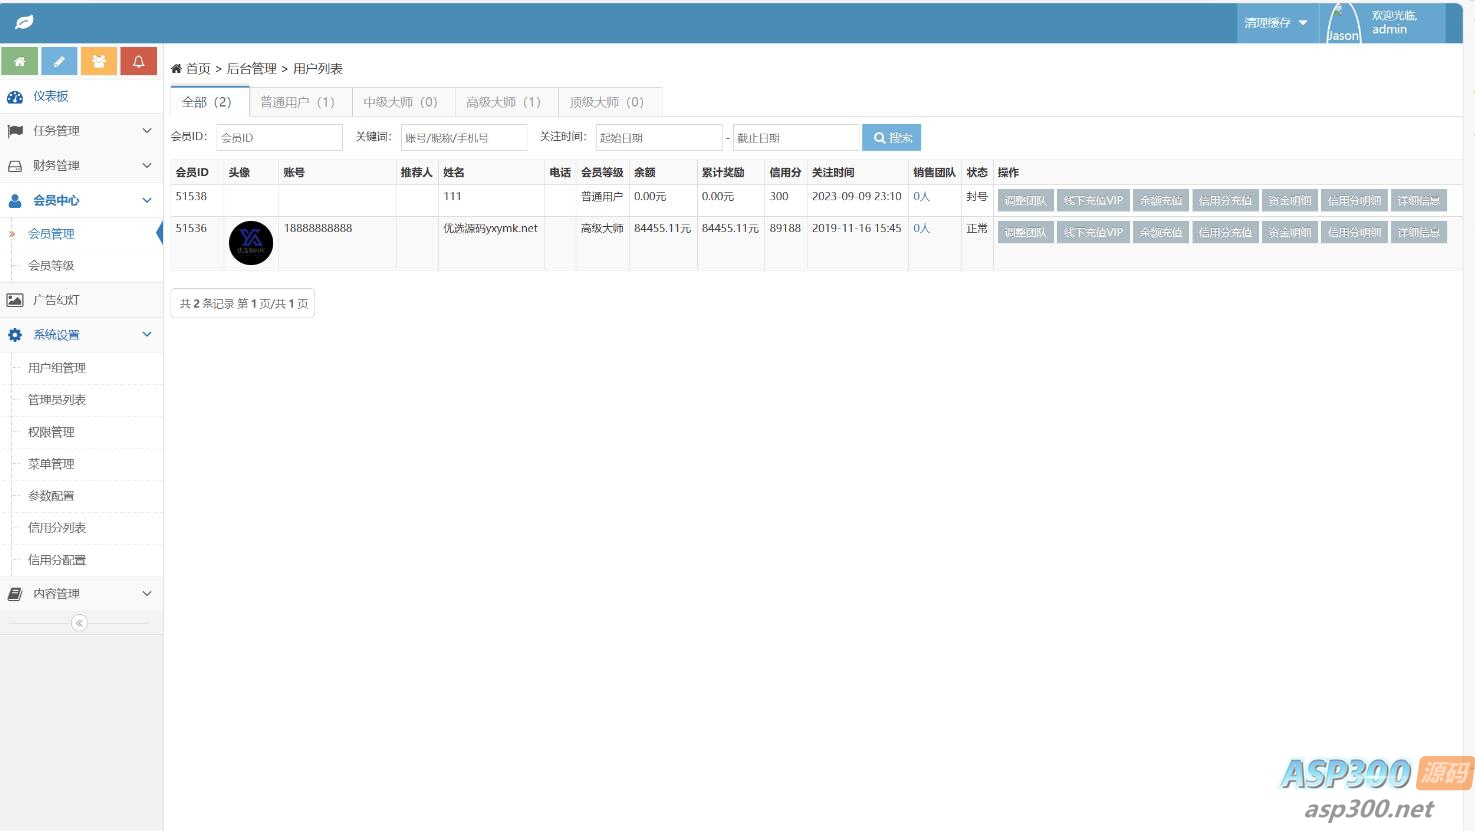
Task: Click the avatar thumbnail of member 51536
Action: pos(251,243)
